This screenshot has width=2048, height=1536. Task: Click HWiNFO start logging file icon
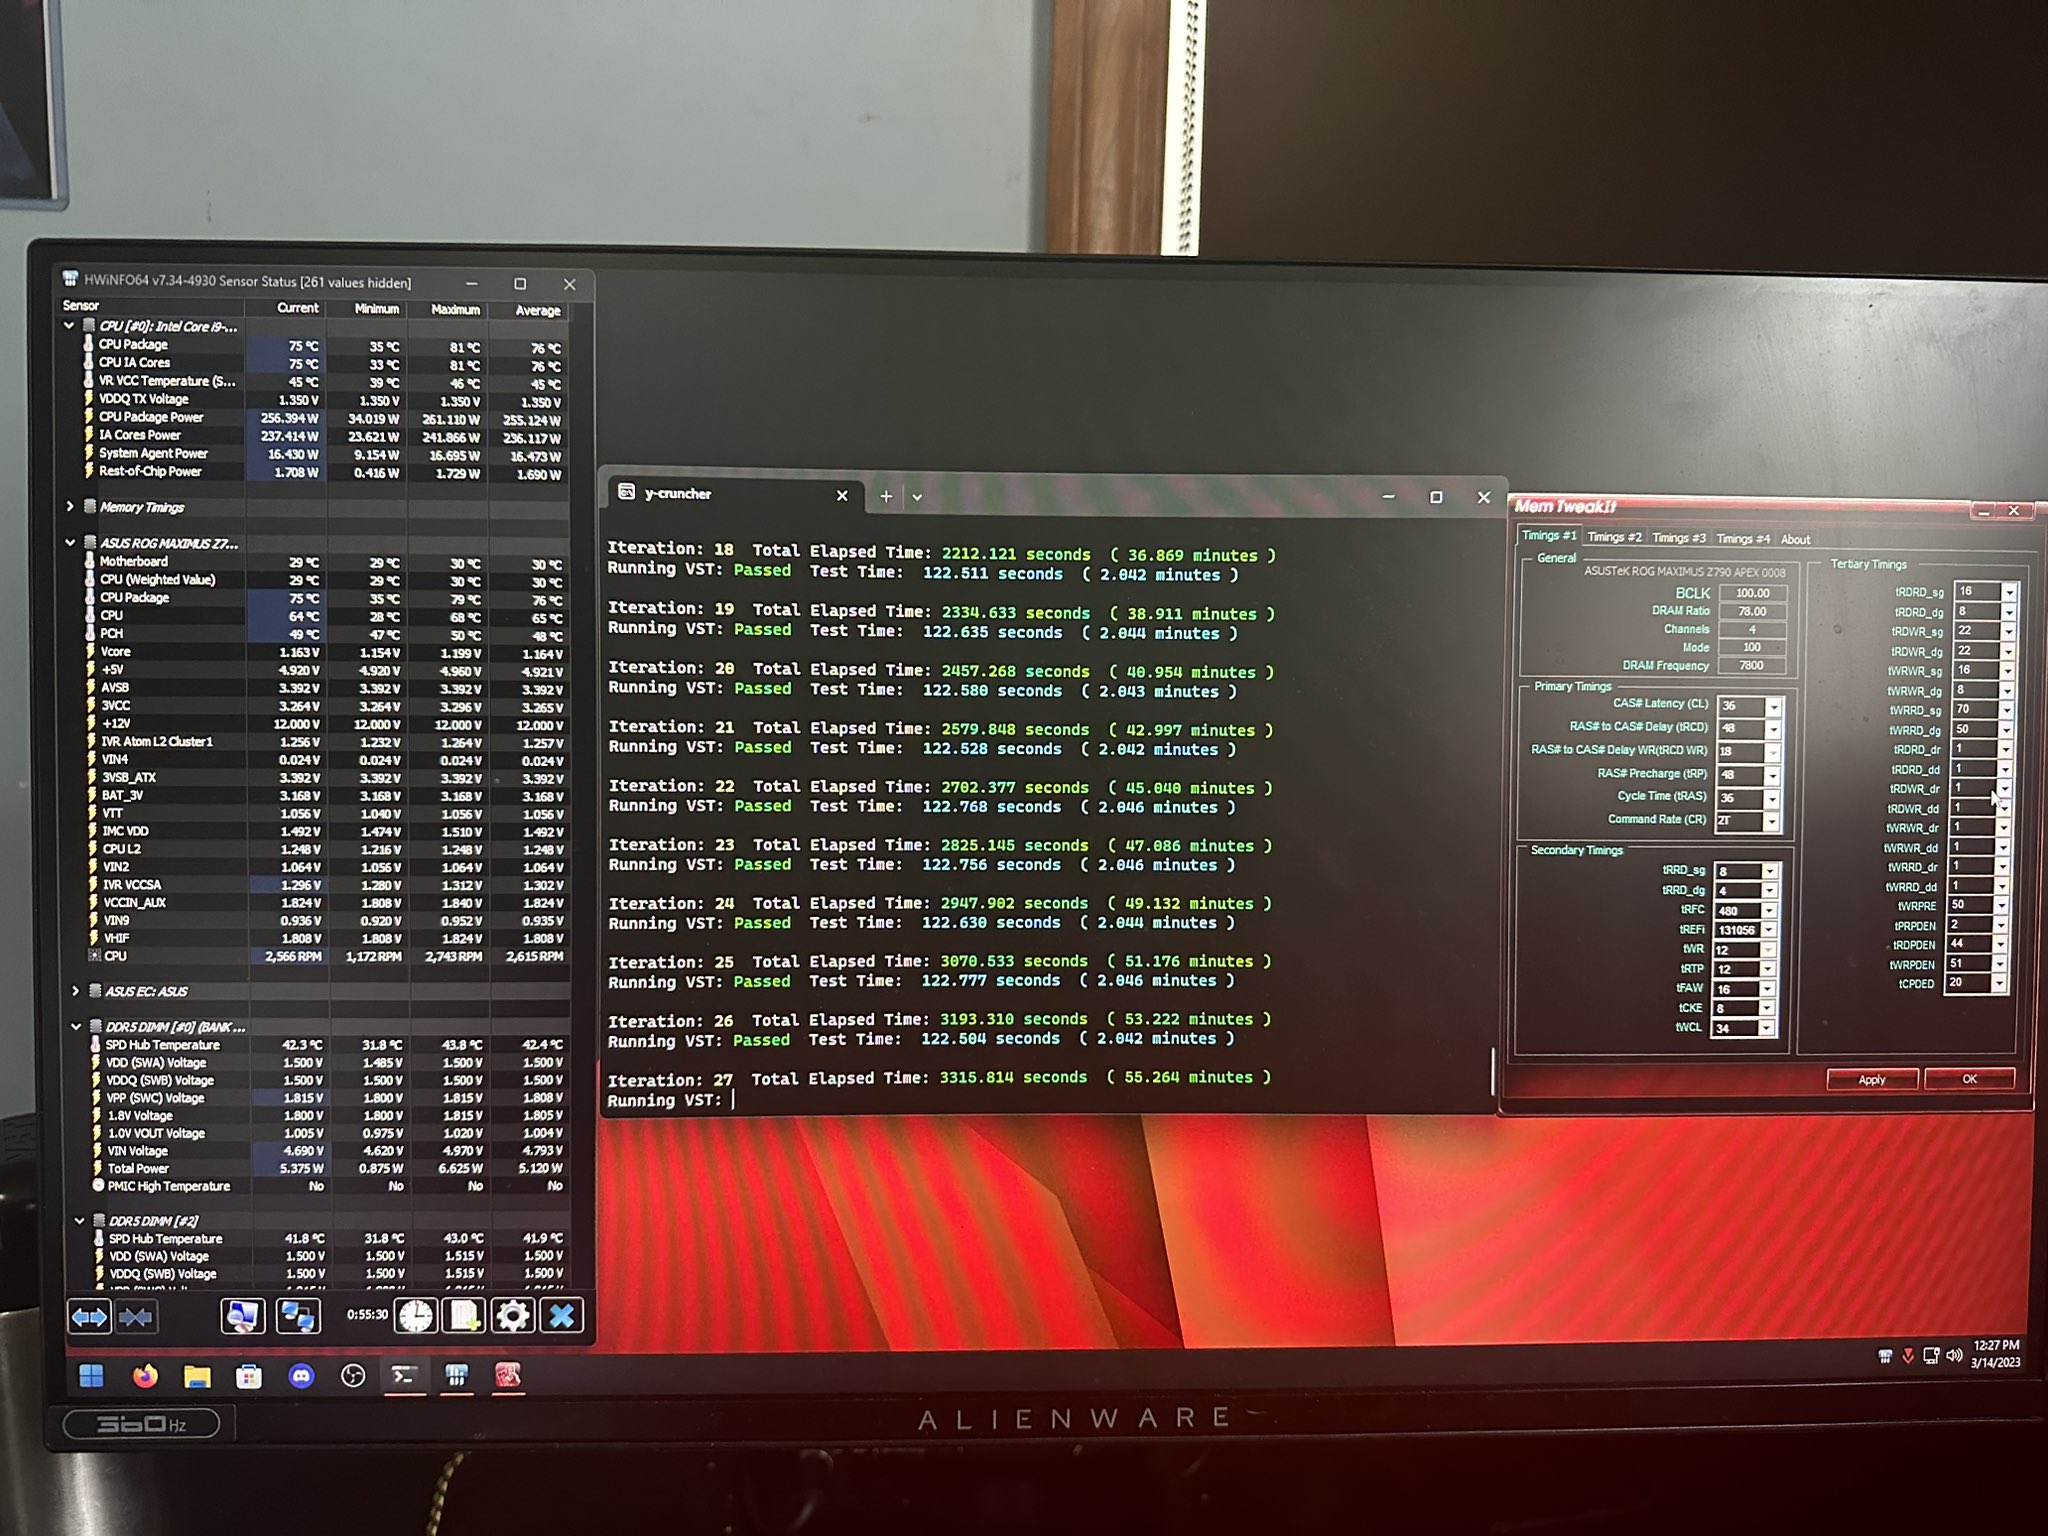point(464,1316)
